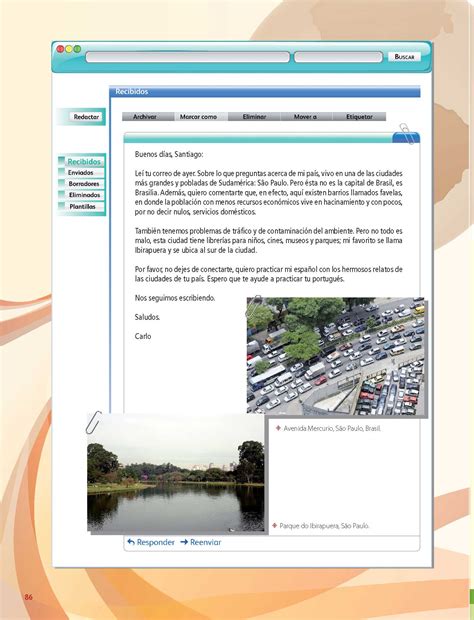Click the Mover a toolbar button

[305, 117]
